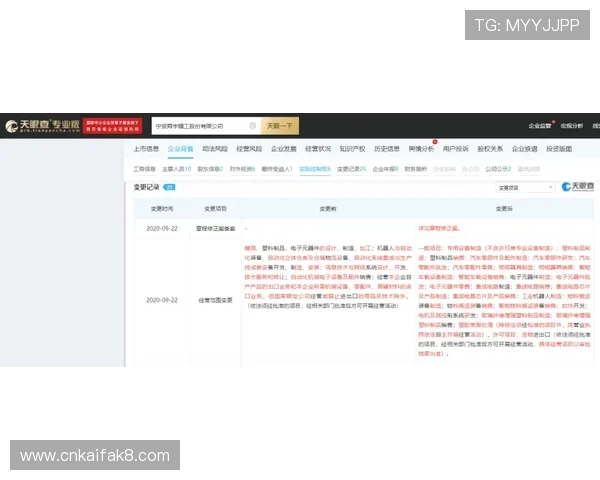Select the 股东信息 2 sub-tab

click(210, 169)
